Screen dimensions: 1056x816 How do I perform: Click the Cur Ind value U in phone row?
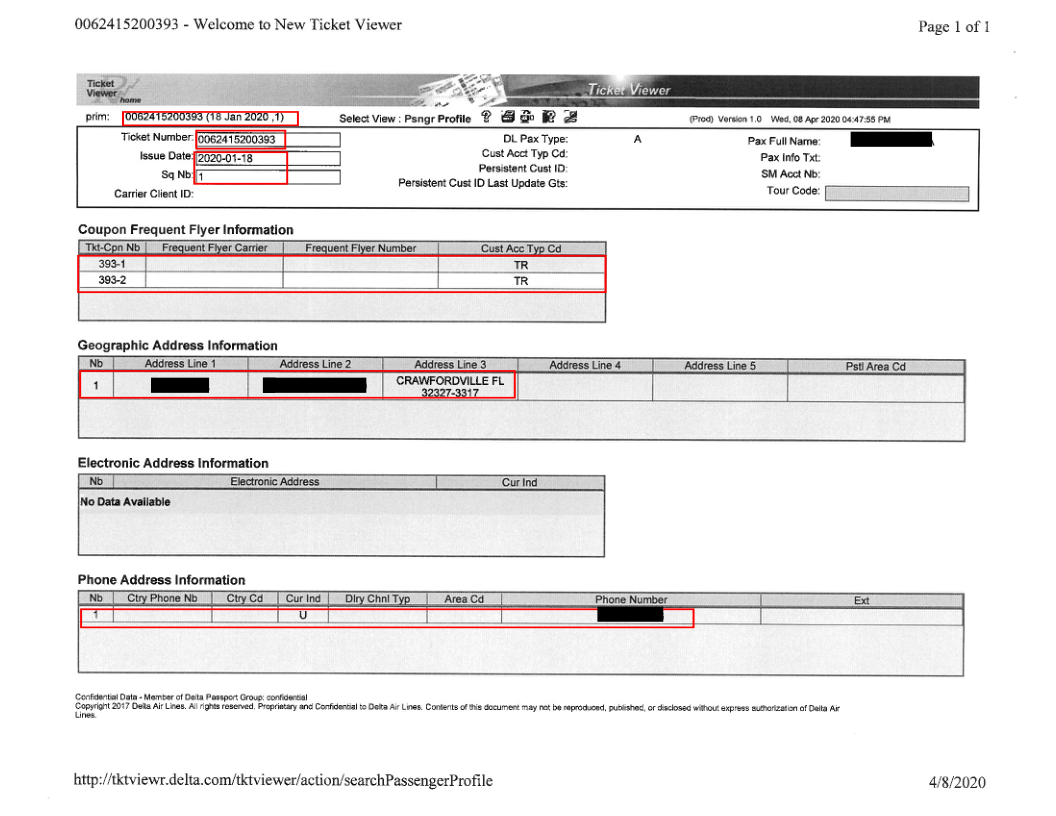[x=302, y=615]
